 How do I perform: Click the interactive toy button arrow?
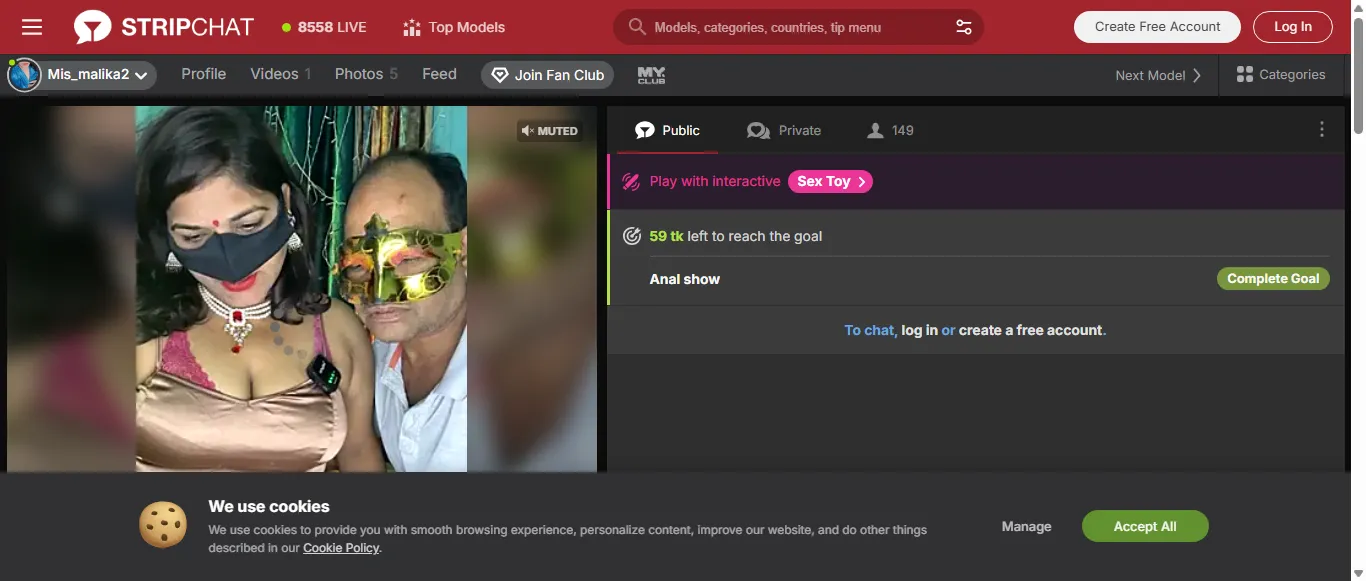[x=861, y=182]
